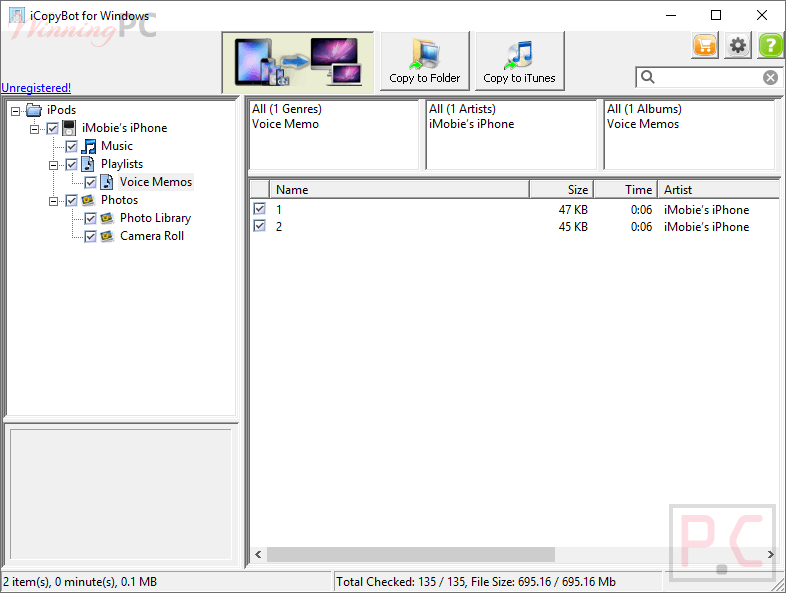Collapse the iPods root node
786x593 pixels.
16,111
